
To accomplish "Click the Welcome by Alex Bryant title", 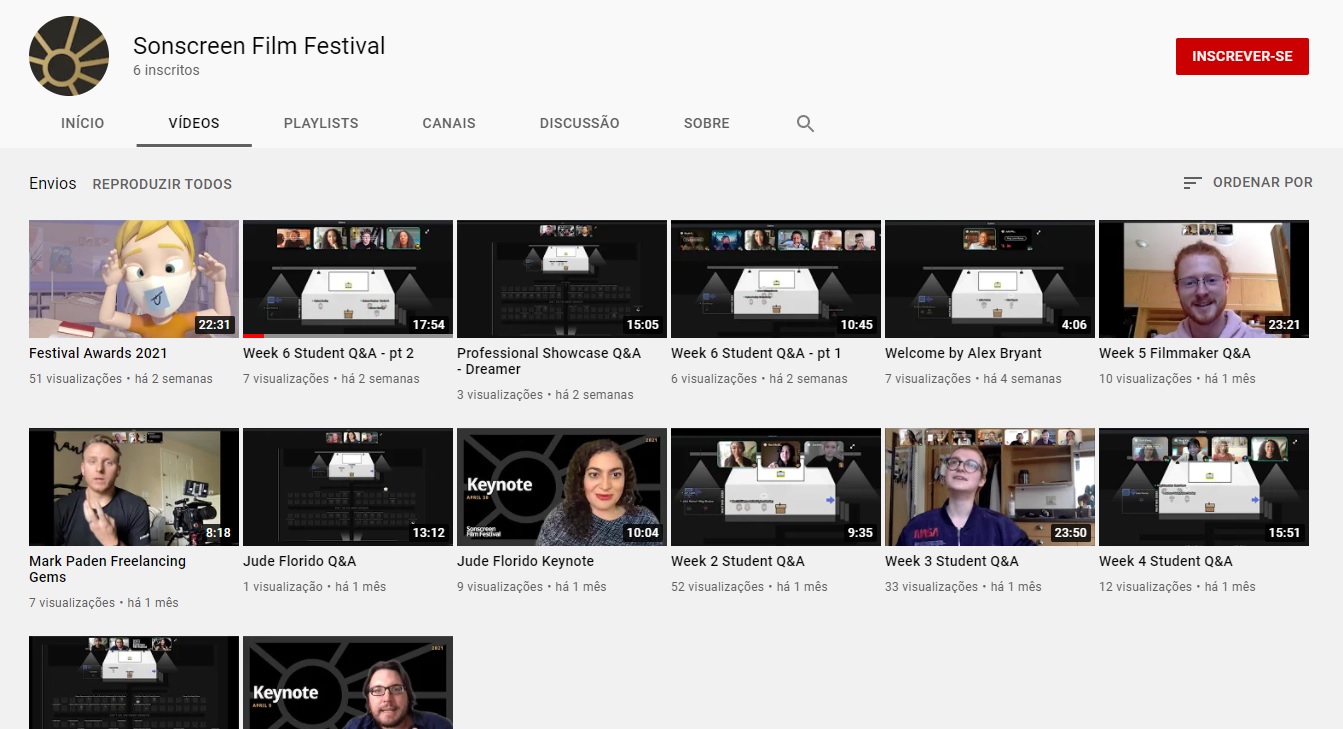I will tap(963, 353).
